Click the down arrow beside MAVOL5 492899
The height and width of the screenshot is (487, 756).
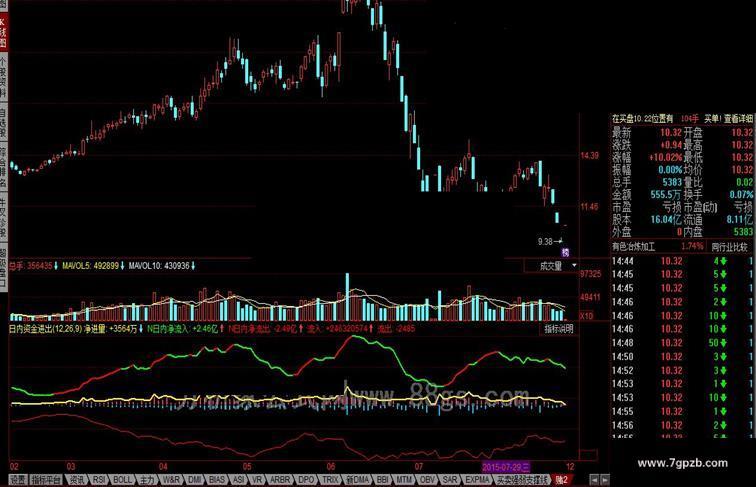pyautogui.click(x=122, y=266)
